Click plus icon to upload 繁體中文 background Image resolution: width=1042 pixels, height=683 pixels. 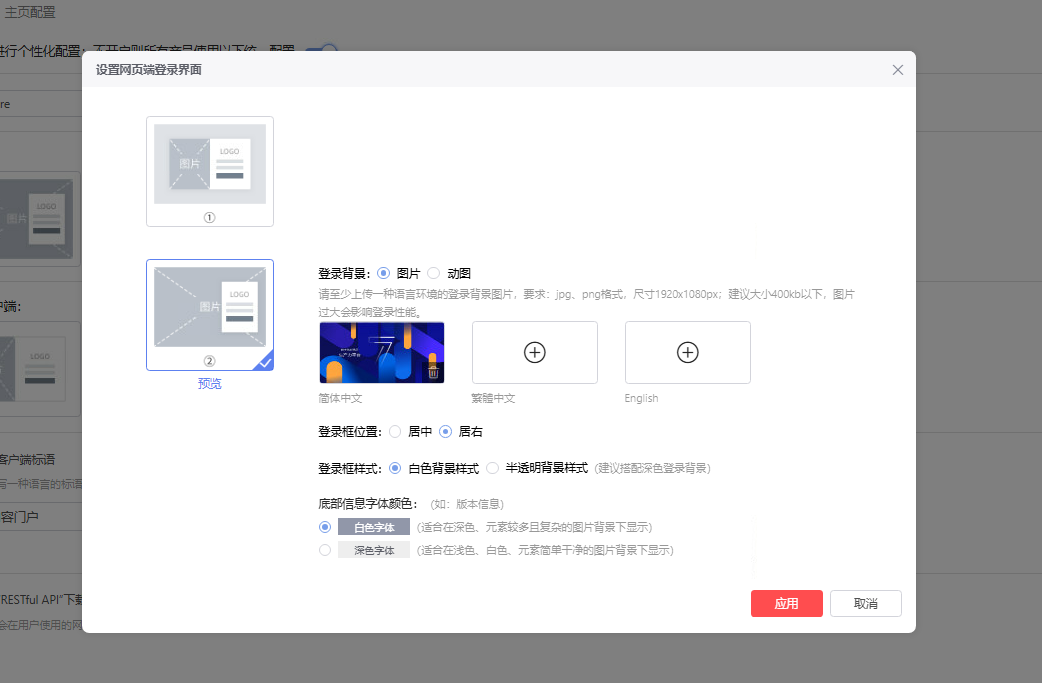click(x=534, y=352)
